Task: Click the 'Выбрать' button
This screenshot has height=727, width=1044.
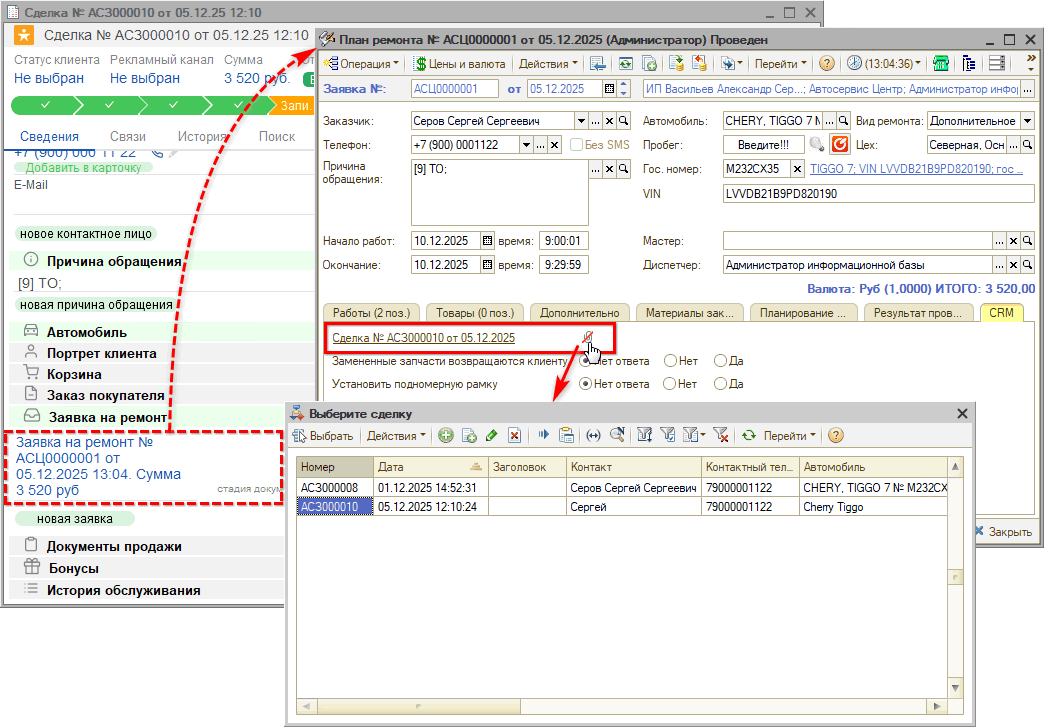Action: pos(322,435)
